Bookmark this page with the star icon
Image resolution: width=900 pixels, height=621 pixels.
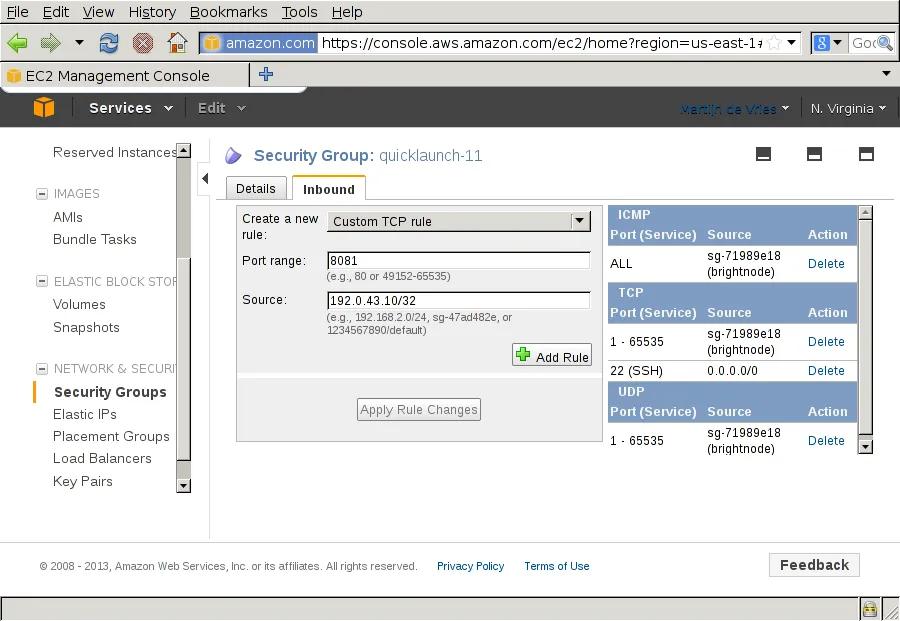pos(774,42)
